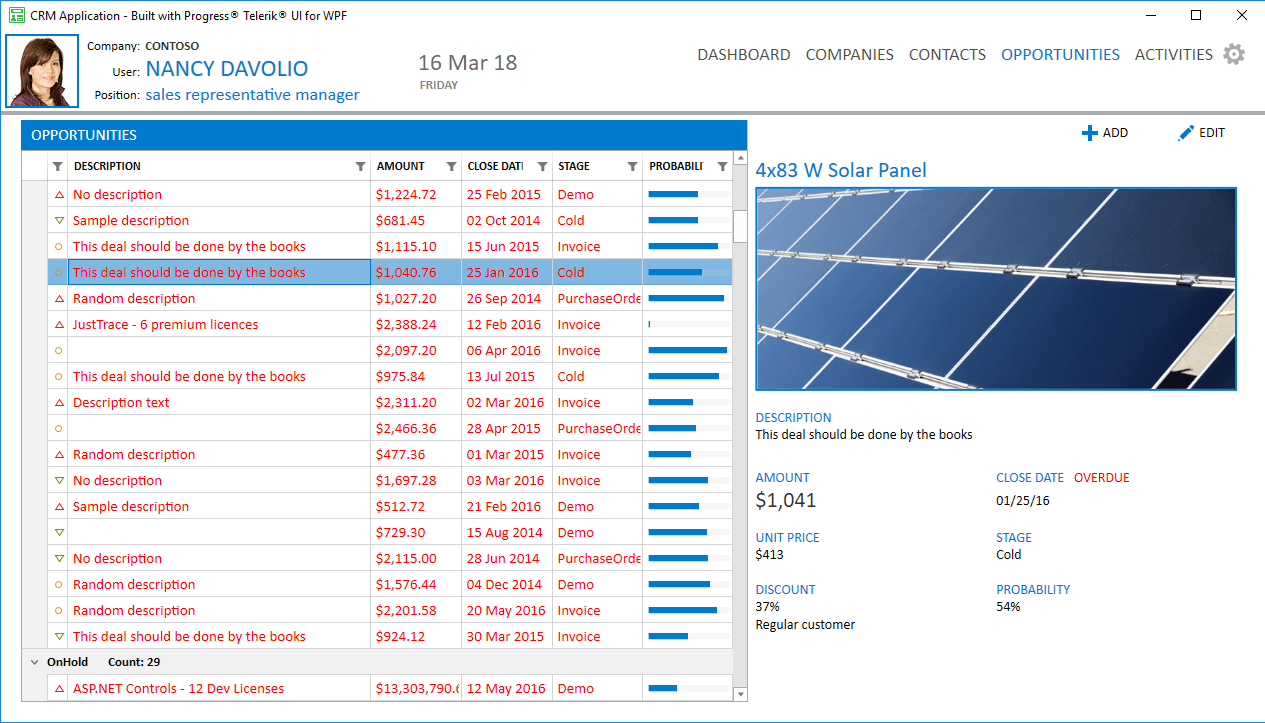Click the pencil Edit icon
This screenshot has height=723, width=1265.
pos(1186,133)
